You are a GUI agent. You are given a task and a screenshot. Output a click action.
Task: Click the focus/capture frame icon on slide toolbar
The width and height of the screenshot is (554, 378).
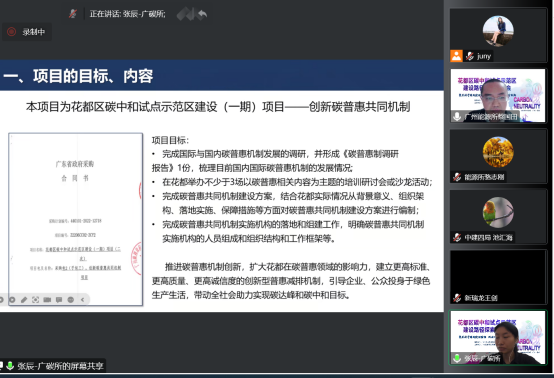[x=35, y=300]
